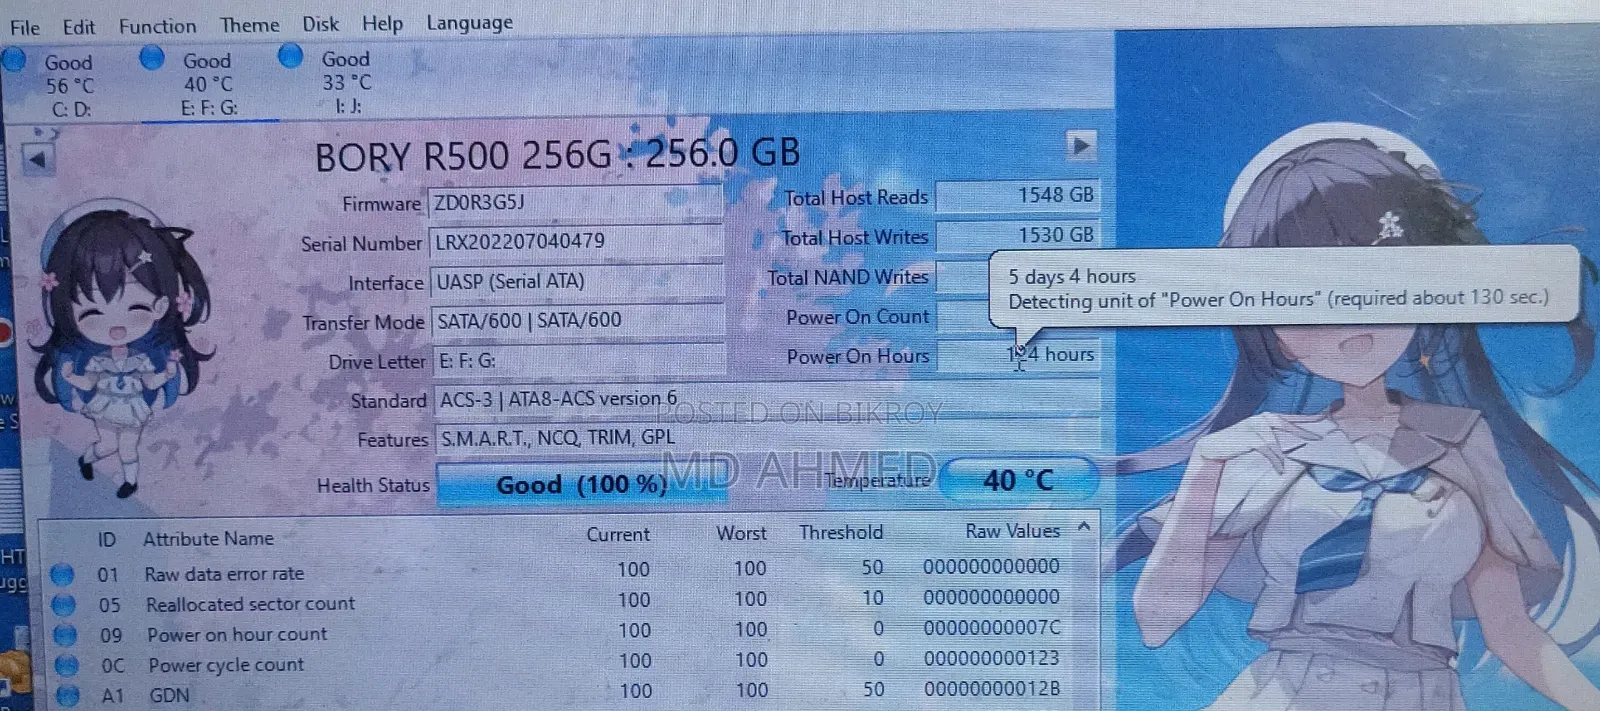Image resolution: width=1600 pixels, height=711 pixels.
Task: Click the Features field S.M.A.R.T., NCQ, TRIM
Action: tap(768, 438)
